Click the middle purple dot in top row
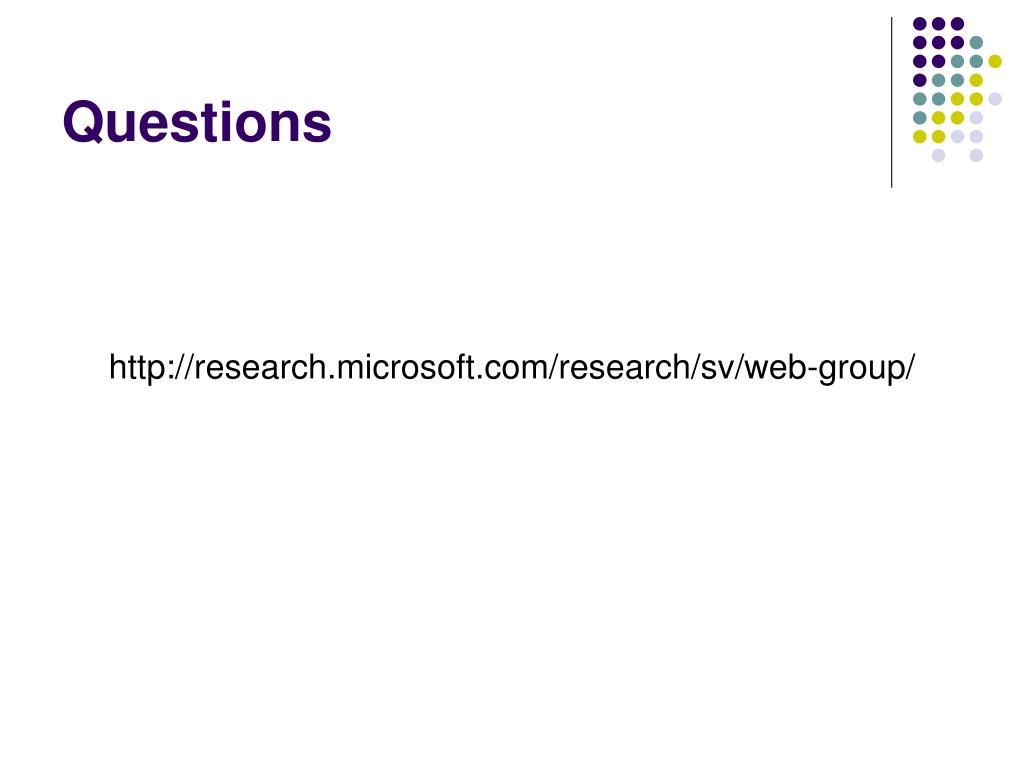 coord(938,24)
